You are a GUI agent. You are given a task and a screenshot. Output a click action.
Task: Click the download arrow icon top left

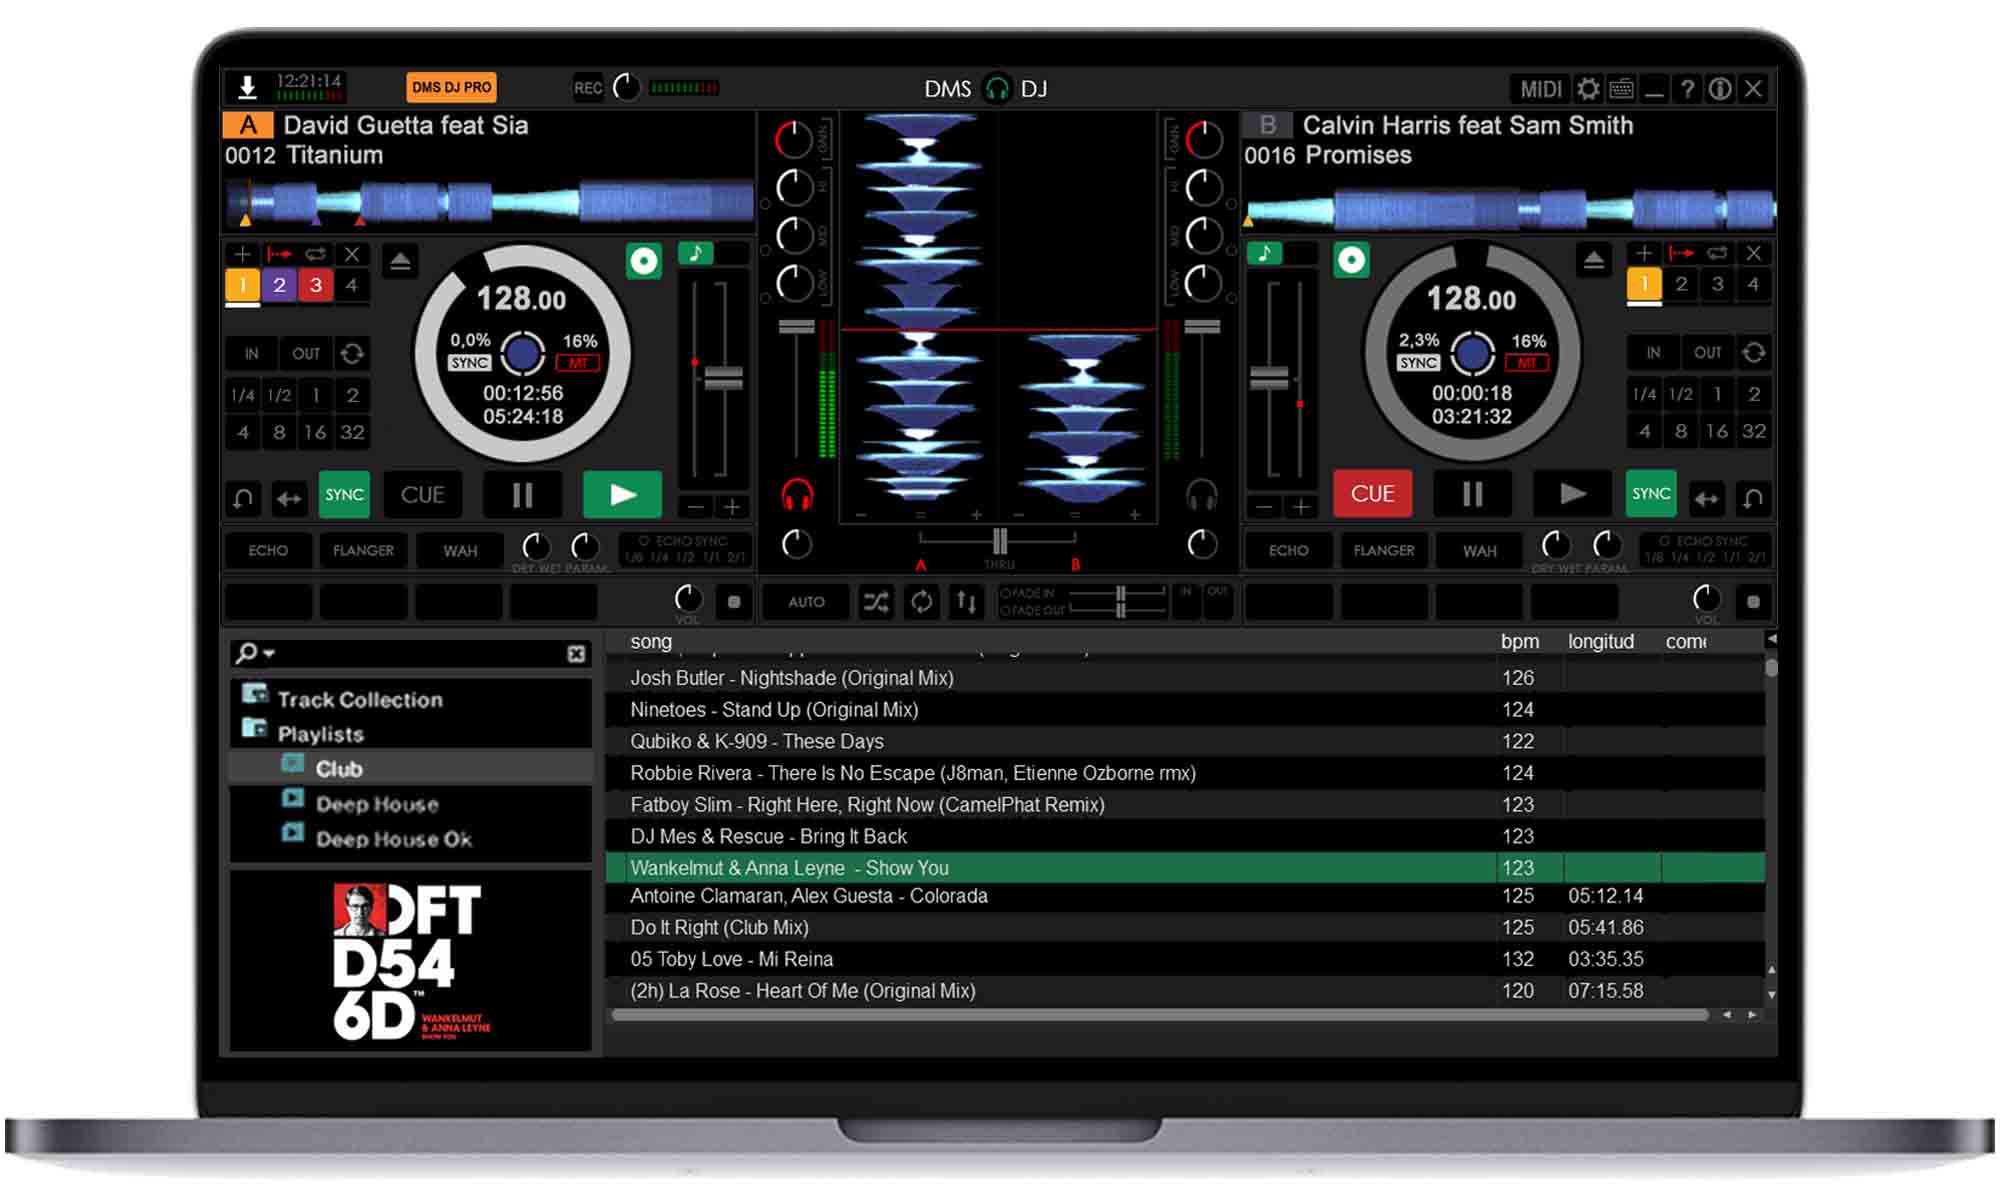(x=247, y=88)
